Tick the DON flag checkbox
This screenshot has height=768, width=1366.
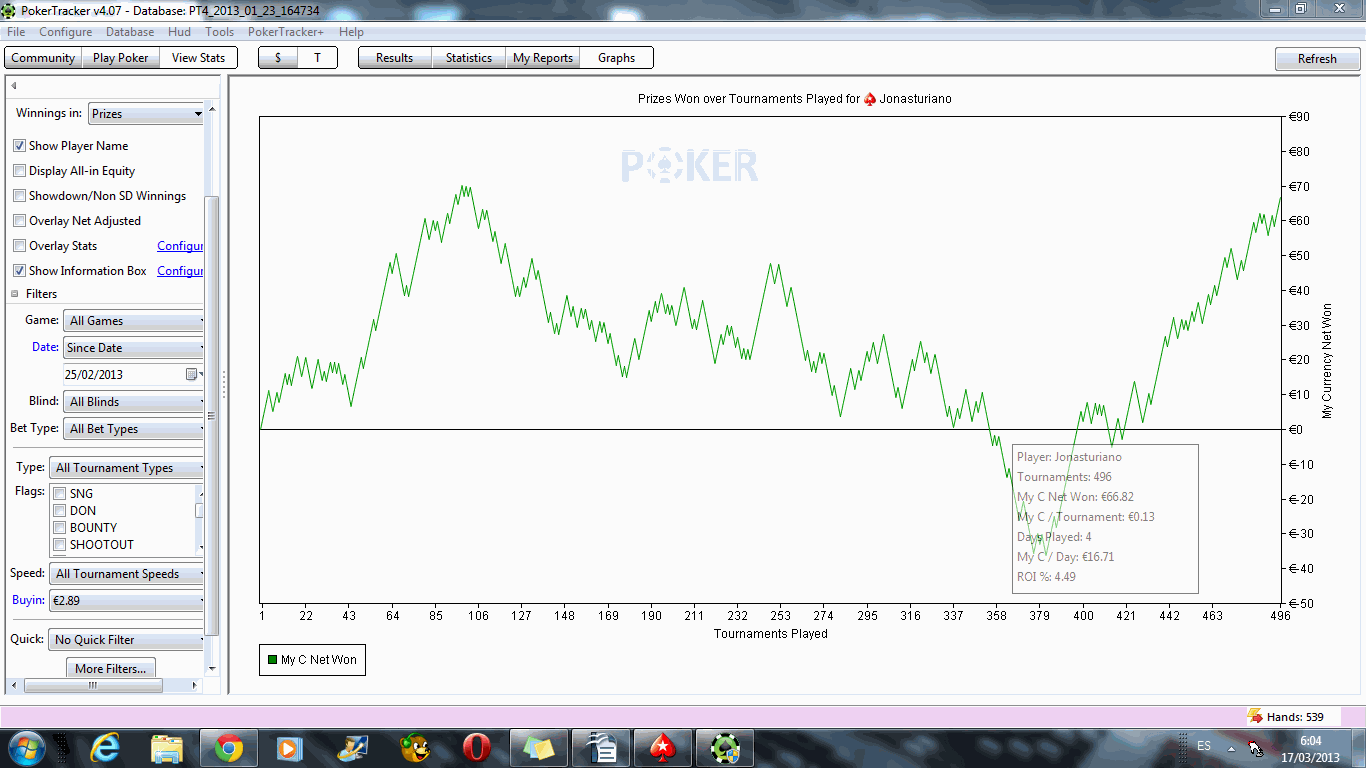pyautogui.click(x=60, y=511)
